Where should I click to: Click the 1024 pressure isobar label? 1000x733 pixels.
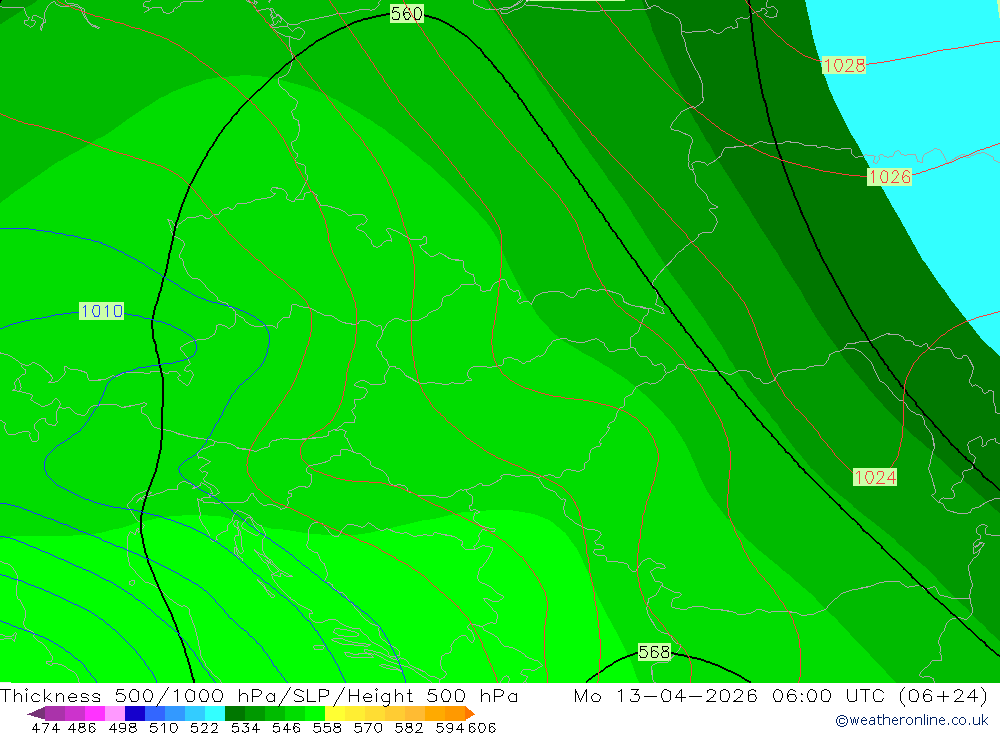point(875,477)
